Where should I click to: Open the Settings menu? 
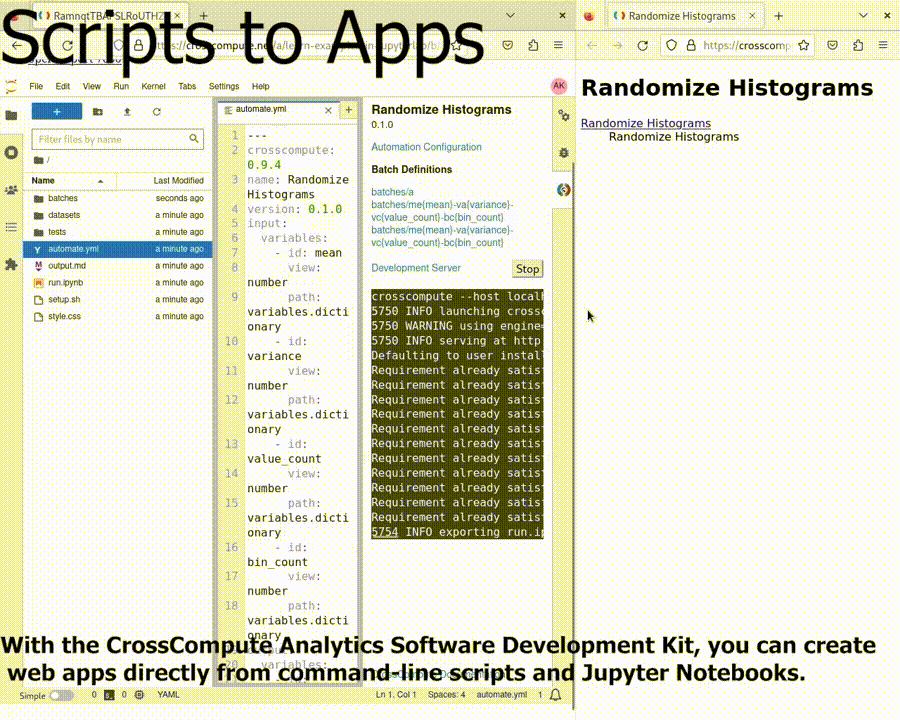tap(224, 86)
